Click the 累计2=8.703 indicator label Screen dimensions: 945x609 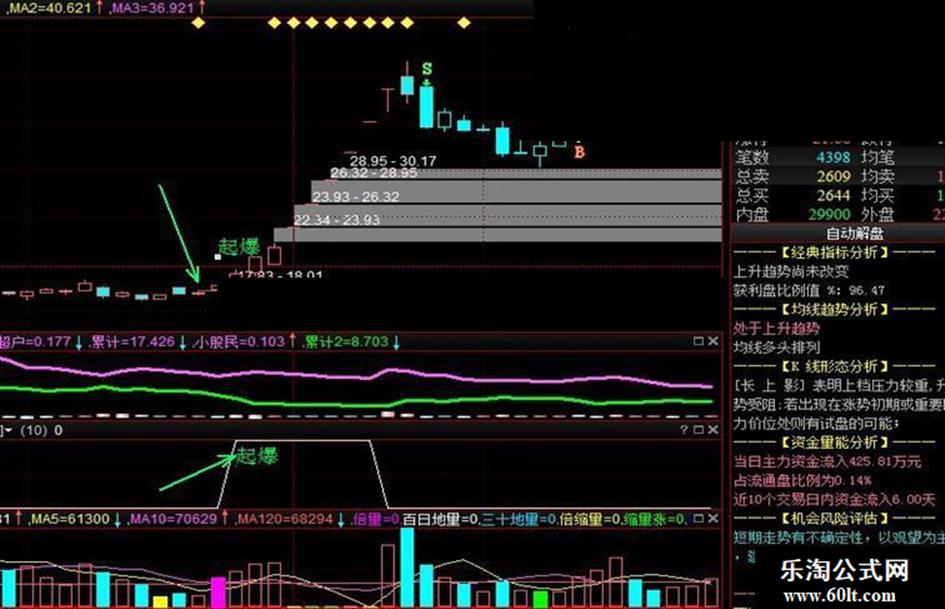pos(346,342)
